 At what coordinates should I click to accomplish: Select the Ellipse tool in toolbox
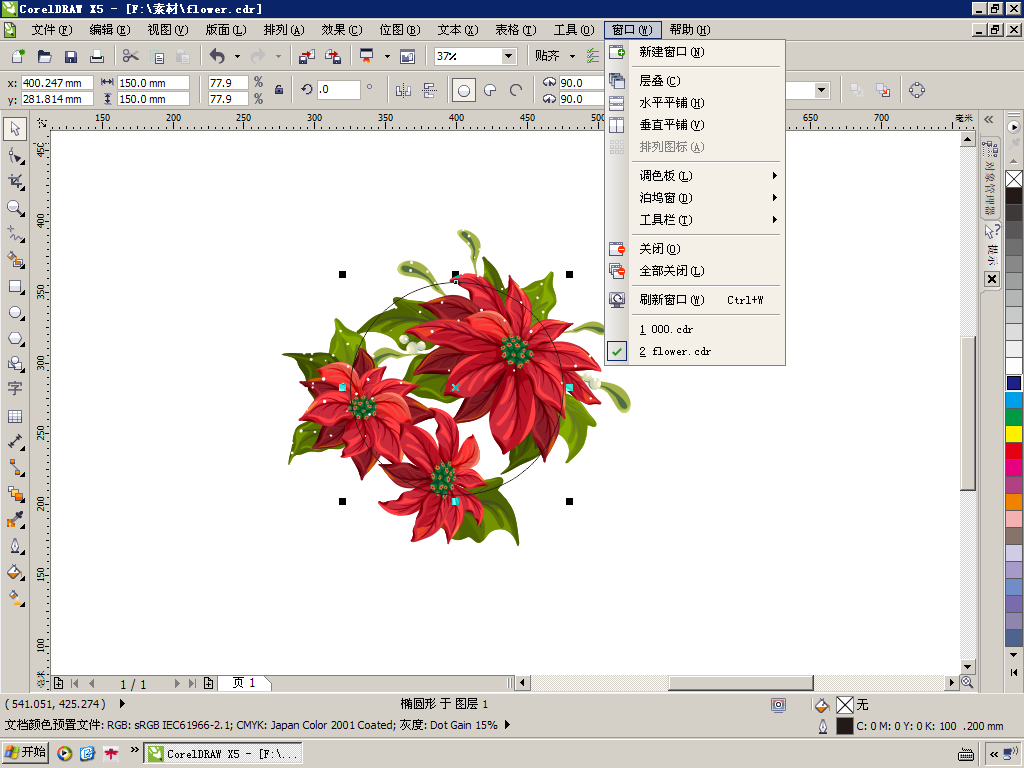14,313
